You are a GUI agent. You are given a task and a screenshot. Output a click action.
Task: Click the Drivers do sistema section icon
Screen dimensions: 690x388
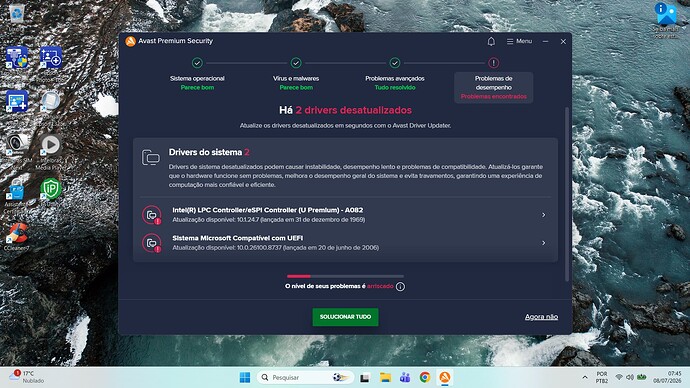[151, 157]
